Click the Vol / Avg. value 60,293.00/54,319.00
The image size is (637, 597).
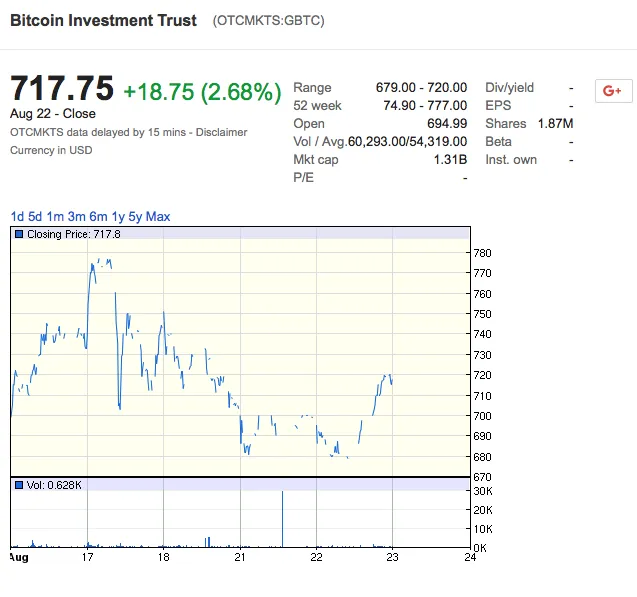point(407,141)
